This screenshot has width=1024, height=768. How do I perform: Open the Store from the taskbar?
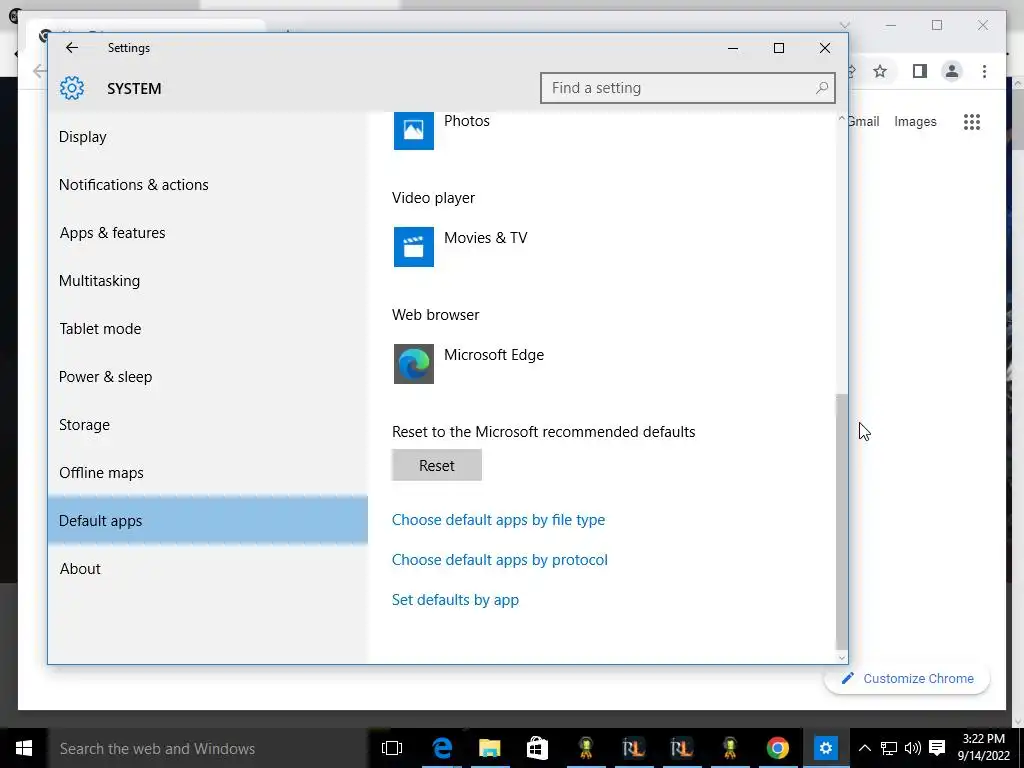[537, 748]
